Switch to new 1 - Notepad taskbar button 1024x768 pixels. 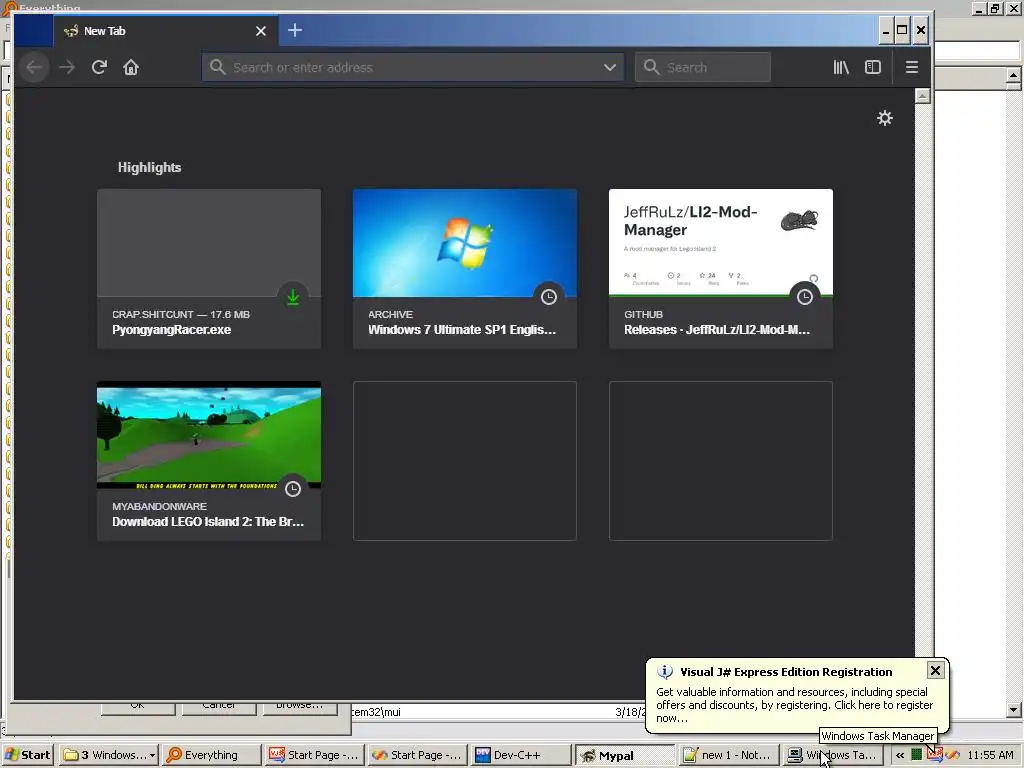pyautogui.click(x=727, y=755)
